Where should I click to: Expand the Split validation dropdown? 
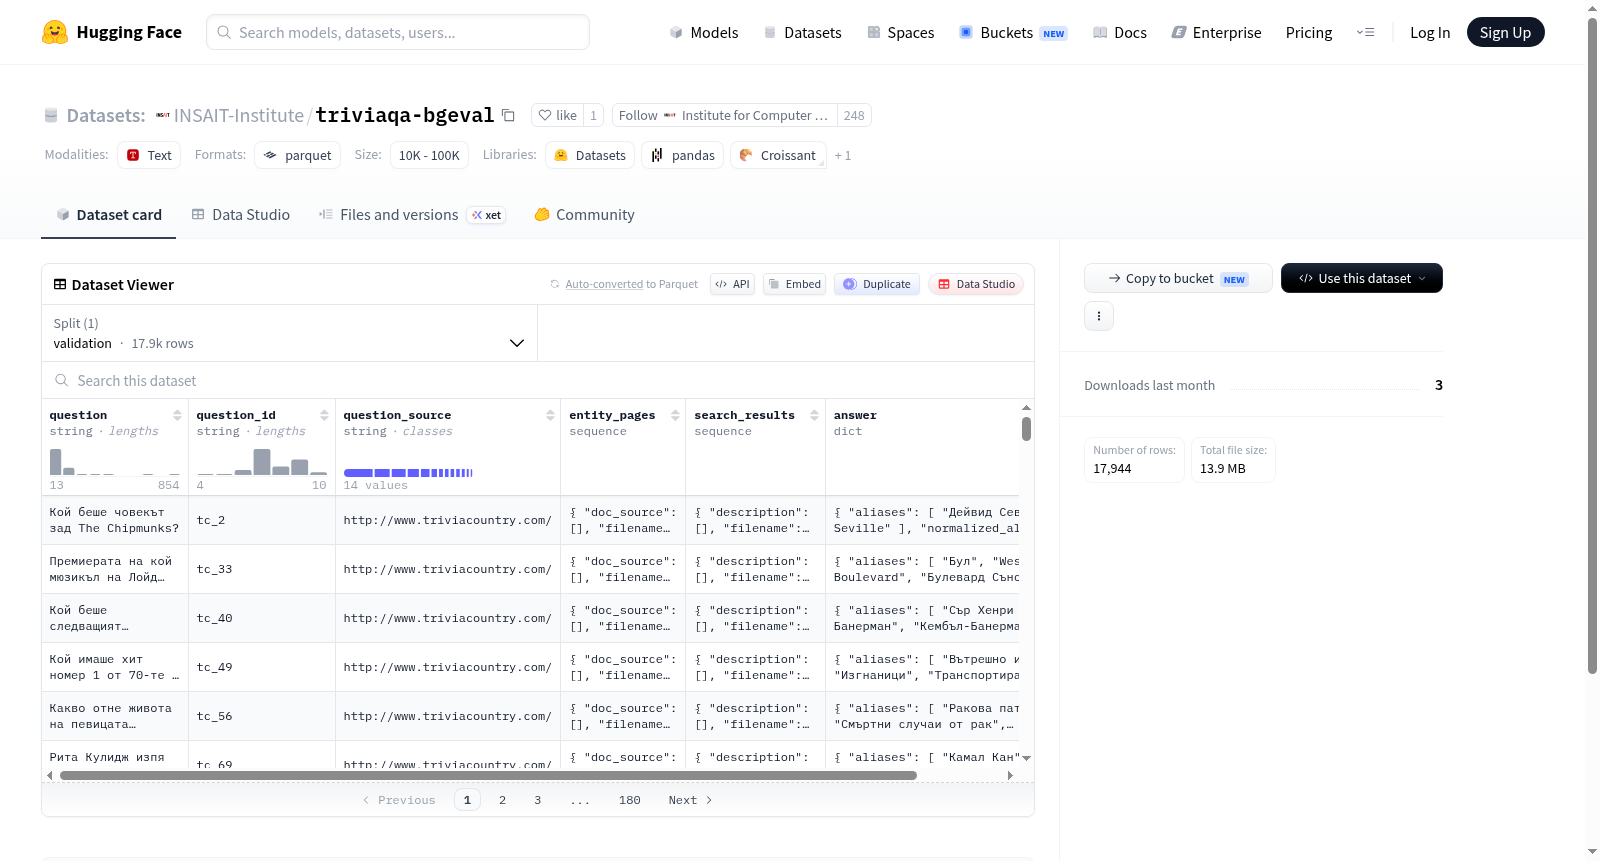tap(290, 333)
